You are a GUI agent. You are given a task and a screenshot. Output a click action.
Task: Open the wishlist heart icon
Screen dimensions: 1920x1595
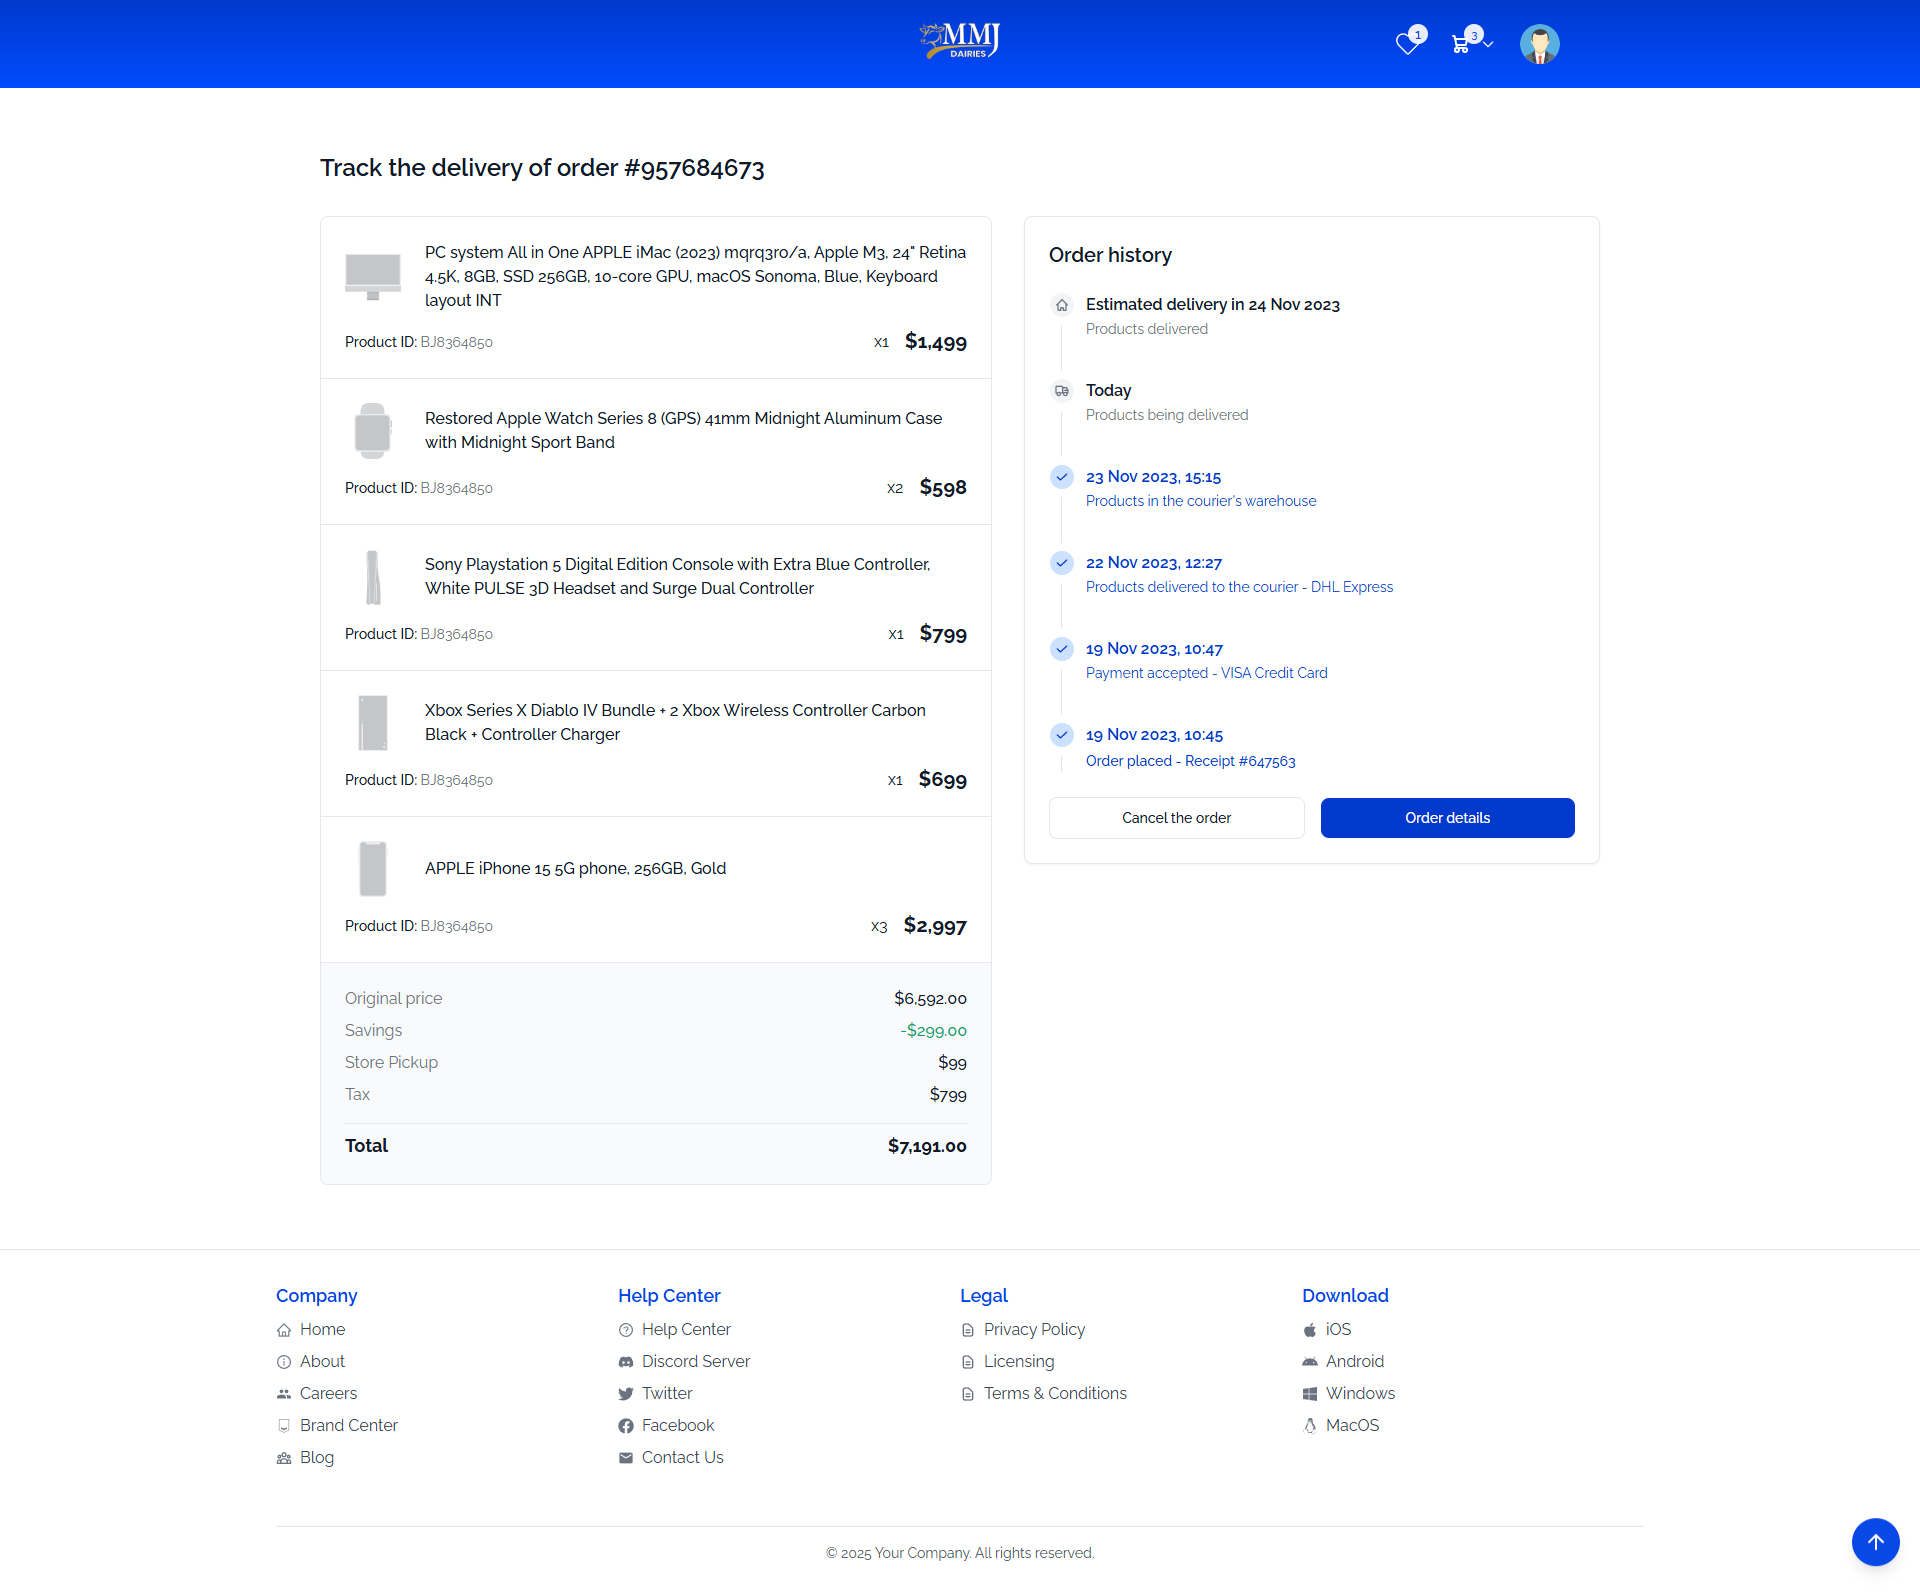(1408, 43)
